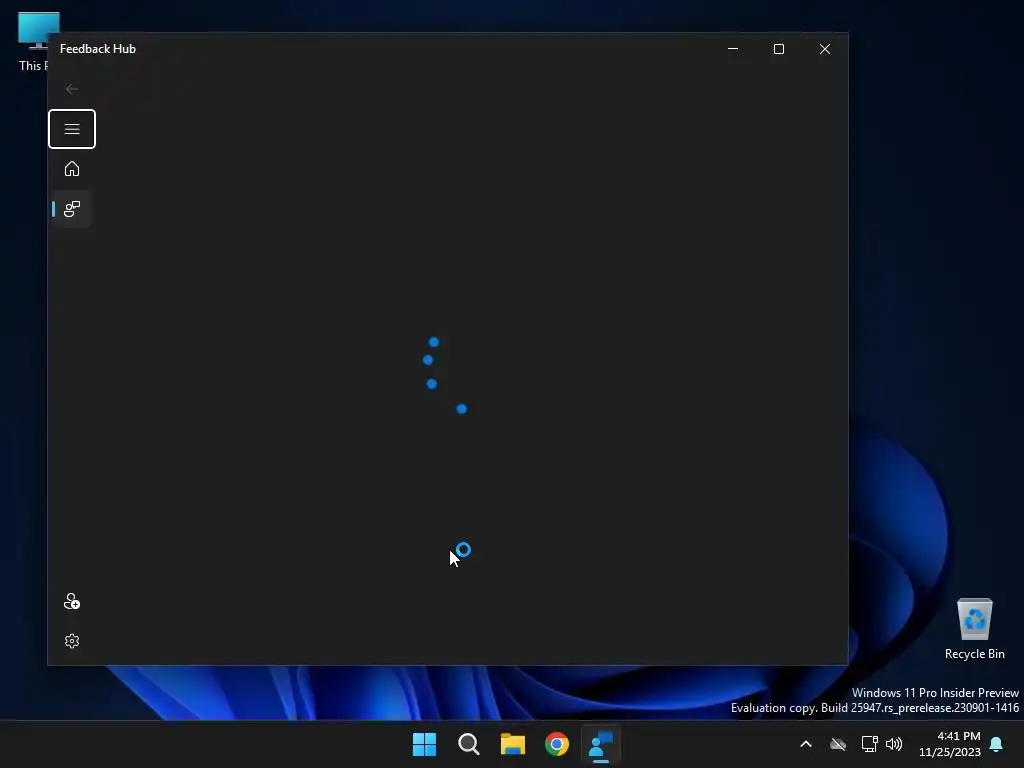Open Feedback Hub settings gear
Viewport: 1024px width, 768px height.
click(x=72, y=641)
